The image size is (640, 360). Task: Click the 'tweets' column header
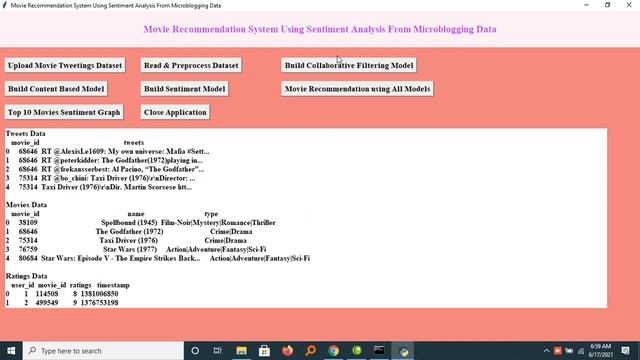tap(134, 142)
